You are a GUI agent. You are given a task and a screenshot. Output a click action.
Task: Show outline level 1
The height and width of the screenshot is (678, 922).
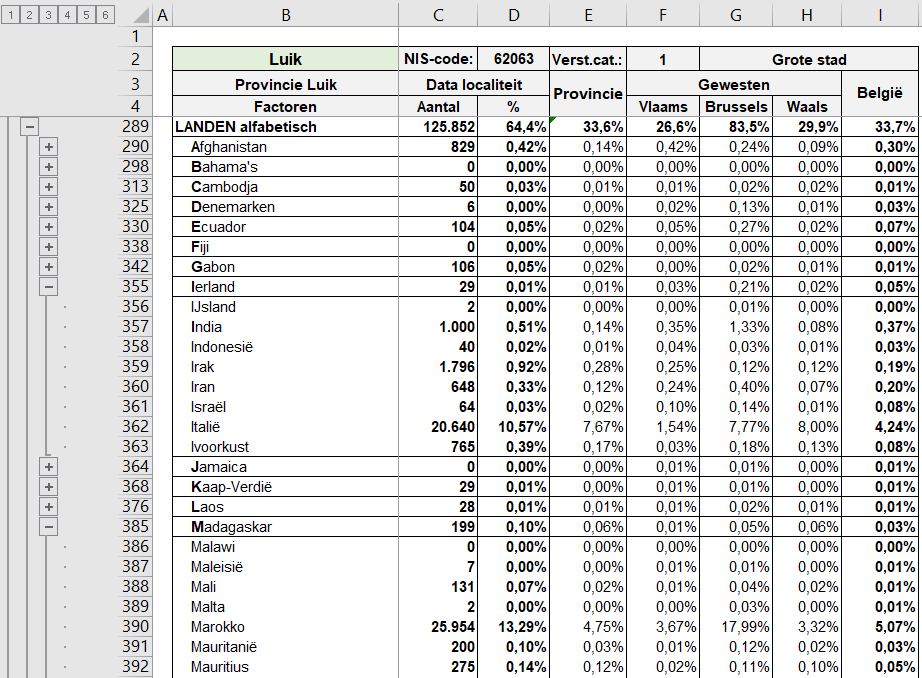pyautogui.click(x=11, y=15)
